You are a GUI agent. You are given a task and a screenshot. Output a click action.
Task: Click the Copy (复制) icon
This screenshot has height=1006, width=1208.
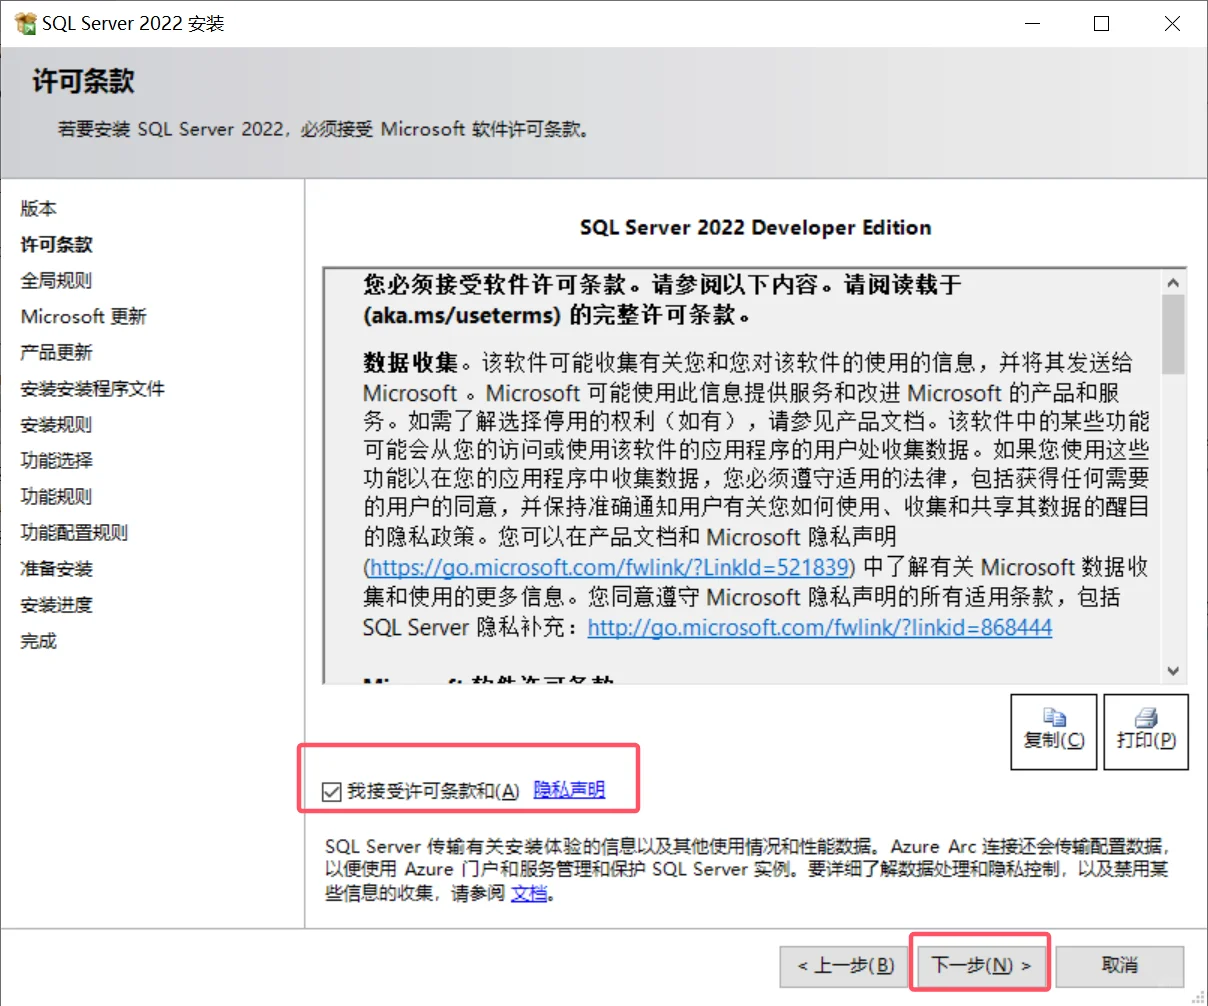pyautogui.click(x=1053, y=731)
